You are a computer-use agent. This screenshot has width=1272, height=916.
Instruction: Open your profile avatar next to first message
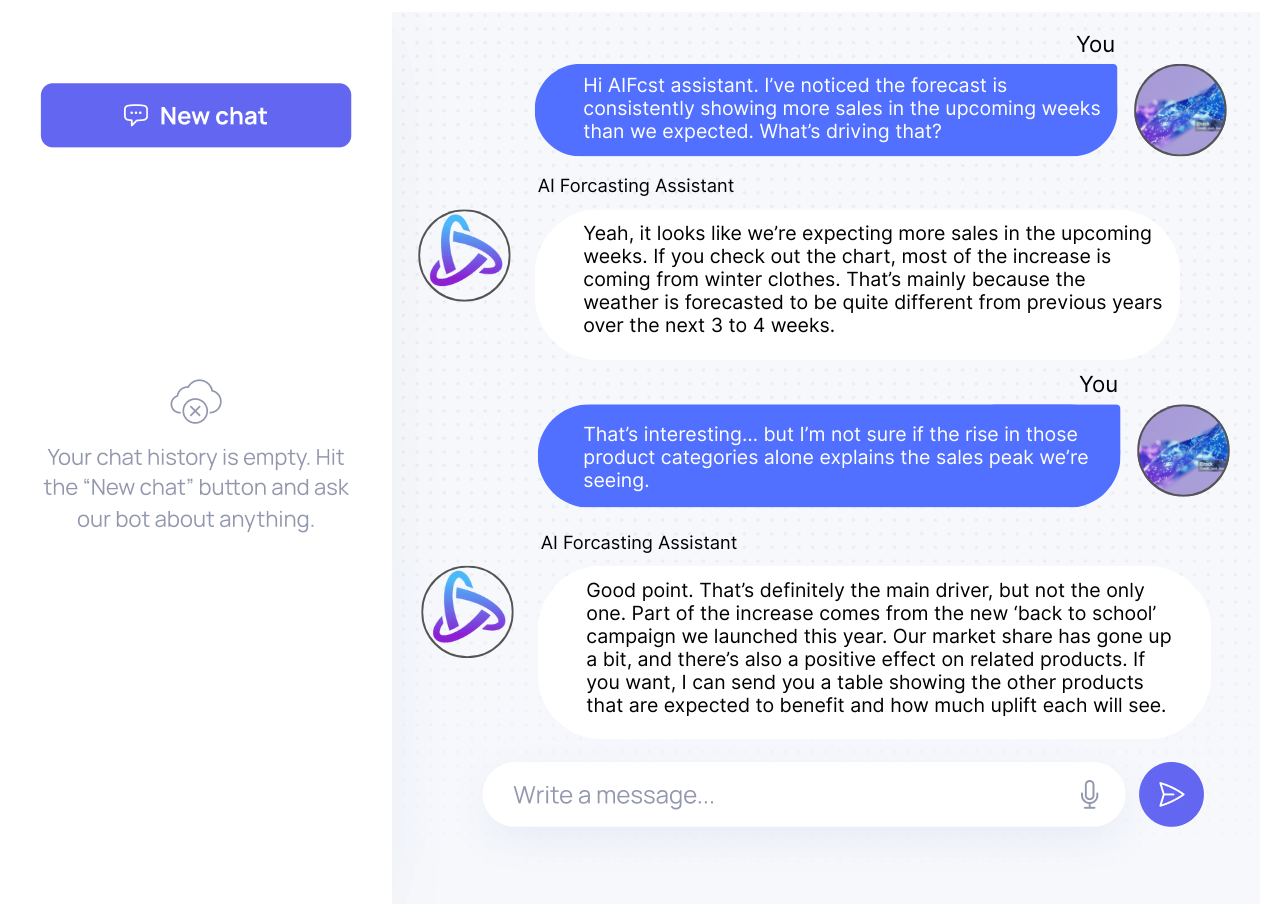tap(1180, 110)
